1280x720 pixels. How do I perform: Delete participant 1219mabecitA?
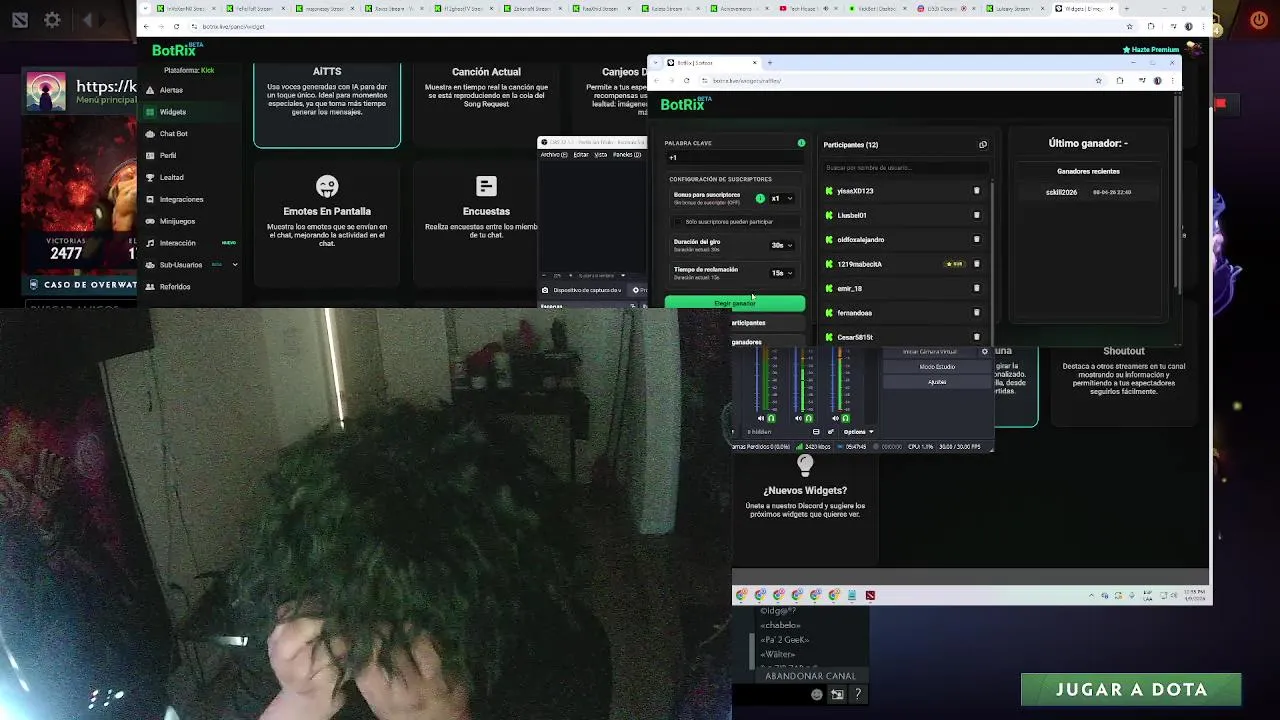click(x=977, y=264)
